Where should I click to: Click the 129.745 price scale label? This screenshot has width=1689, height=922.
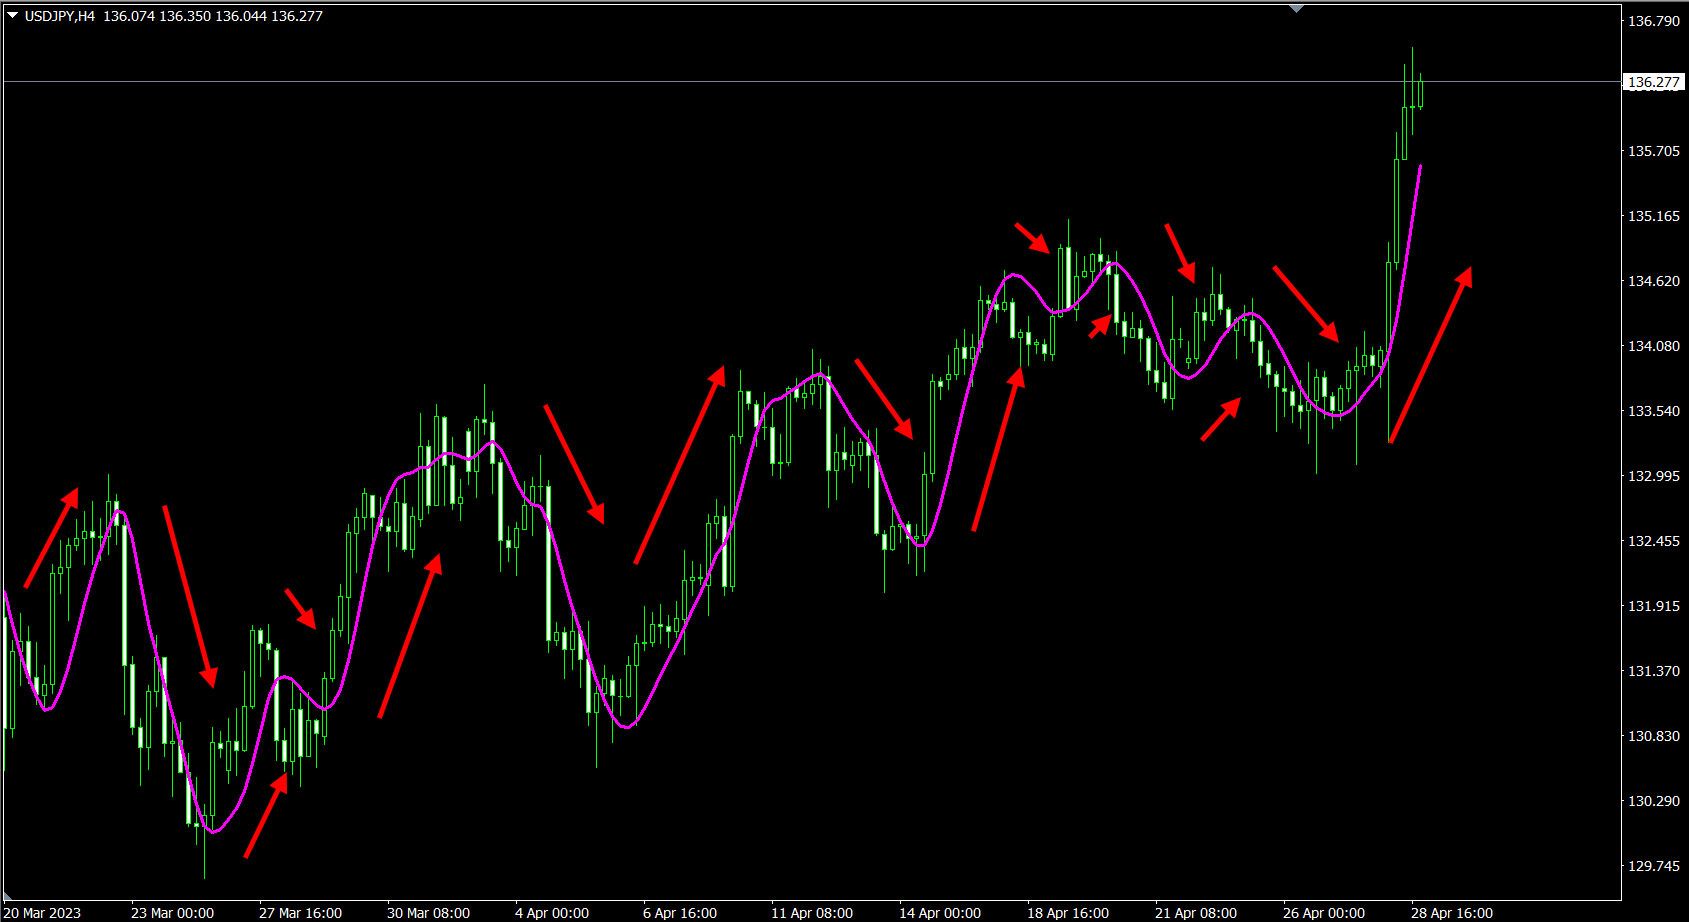point(1653,866)
